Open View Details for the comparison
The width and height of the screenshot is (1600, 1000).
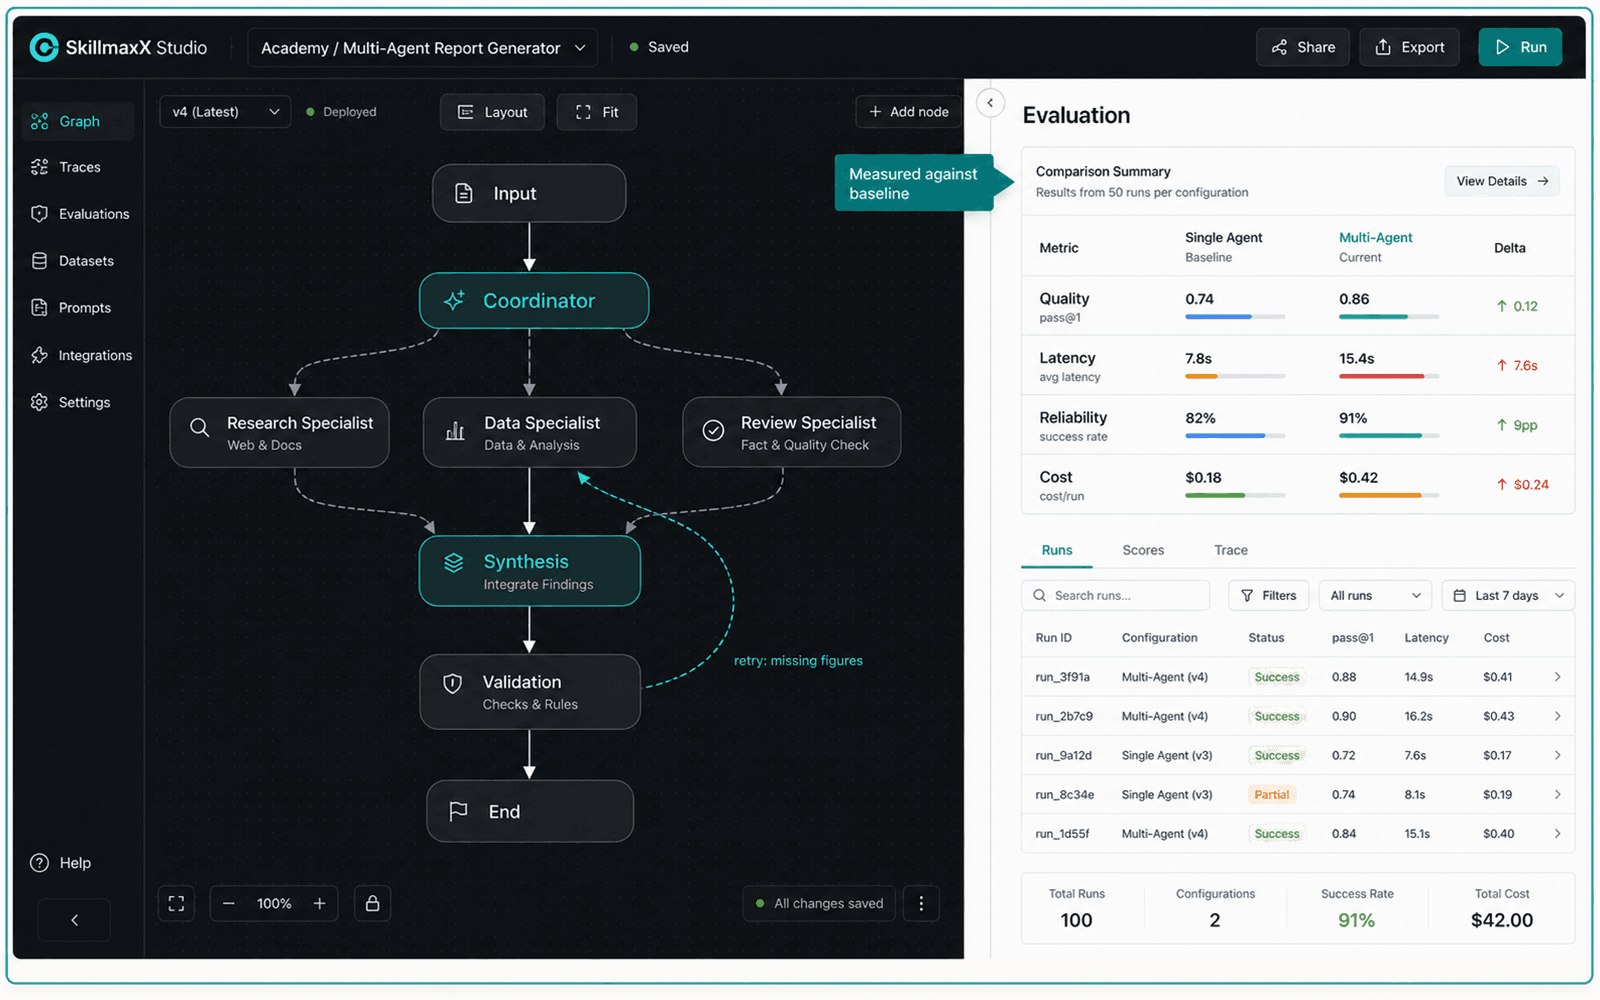pos(1502,181)
